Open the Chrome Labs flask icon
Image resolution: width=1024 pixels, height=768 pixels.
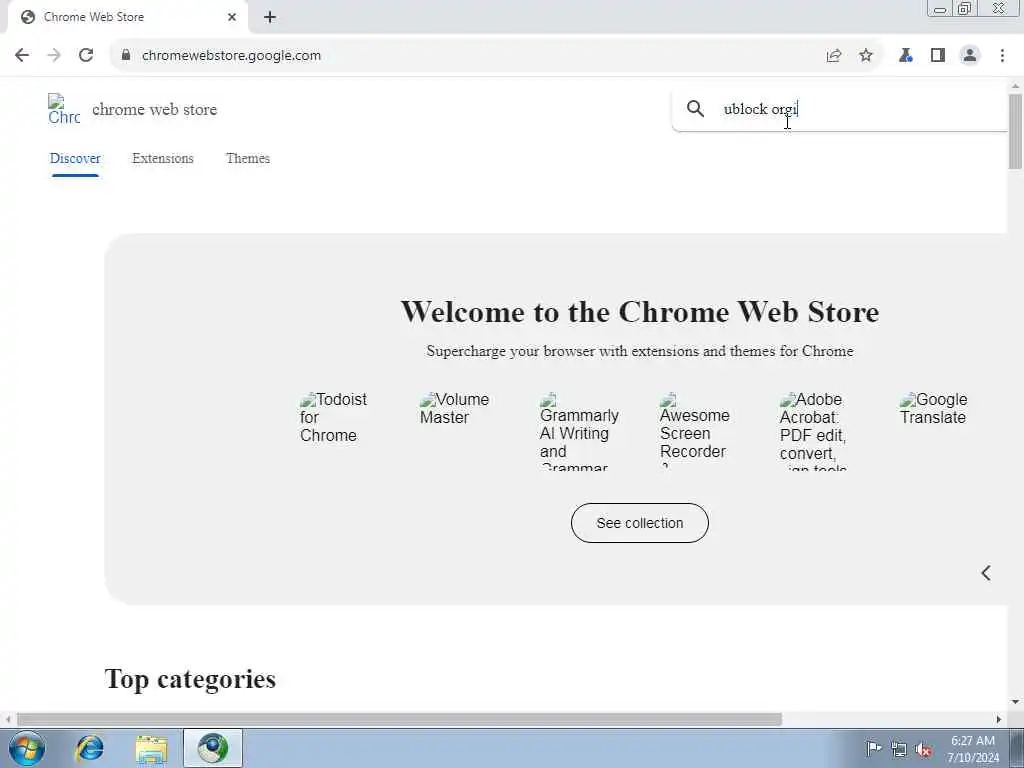pyautogui.click(x=906, y=56)
